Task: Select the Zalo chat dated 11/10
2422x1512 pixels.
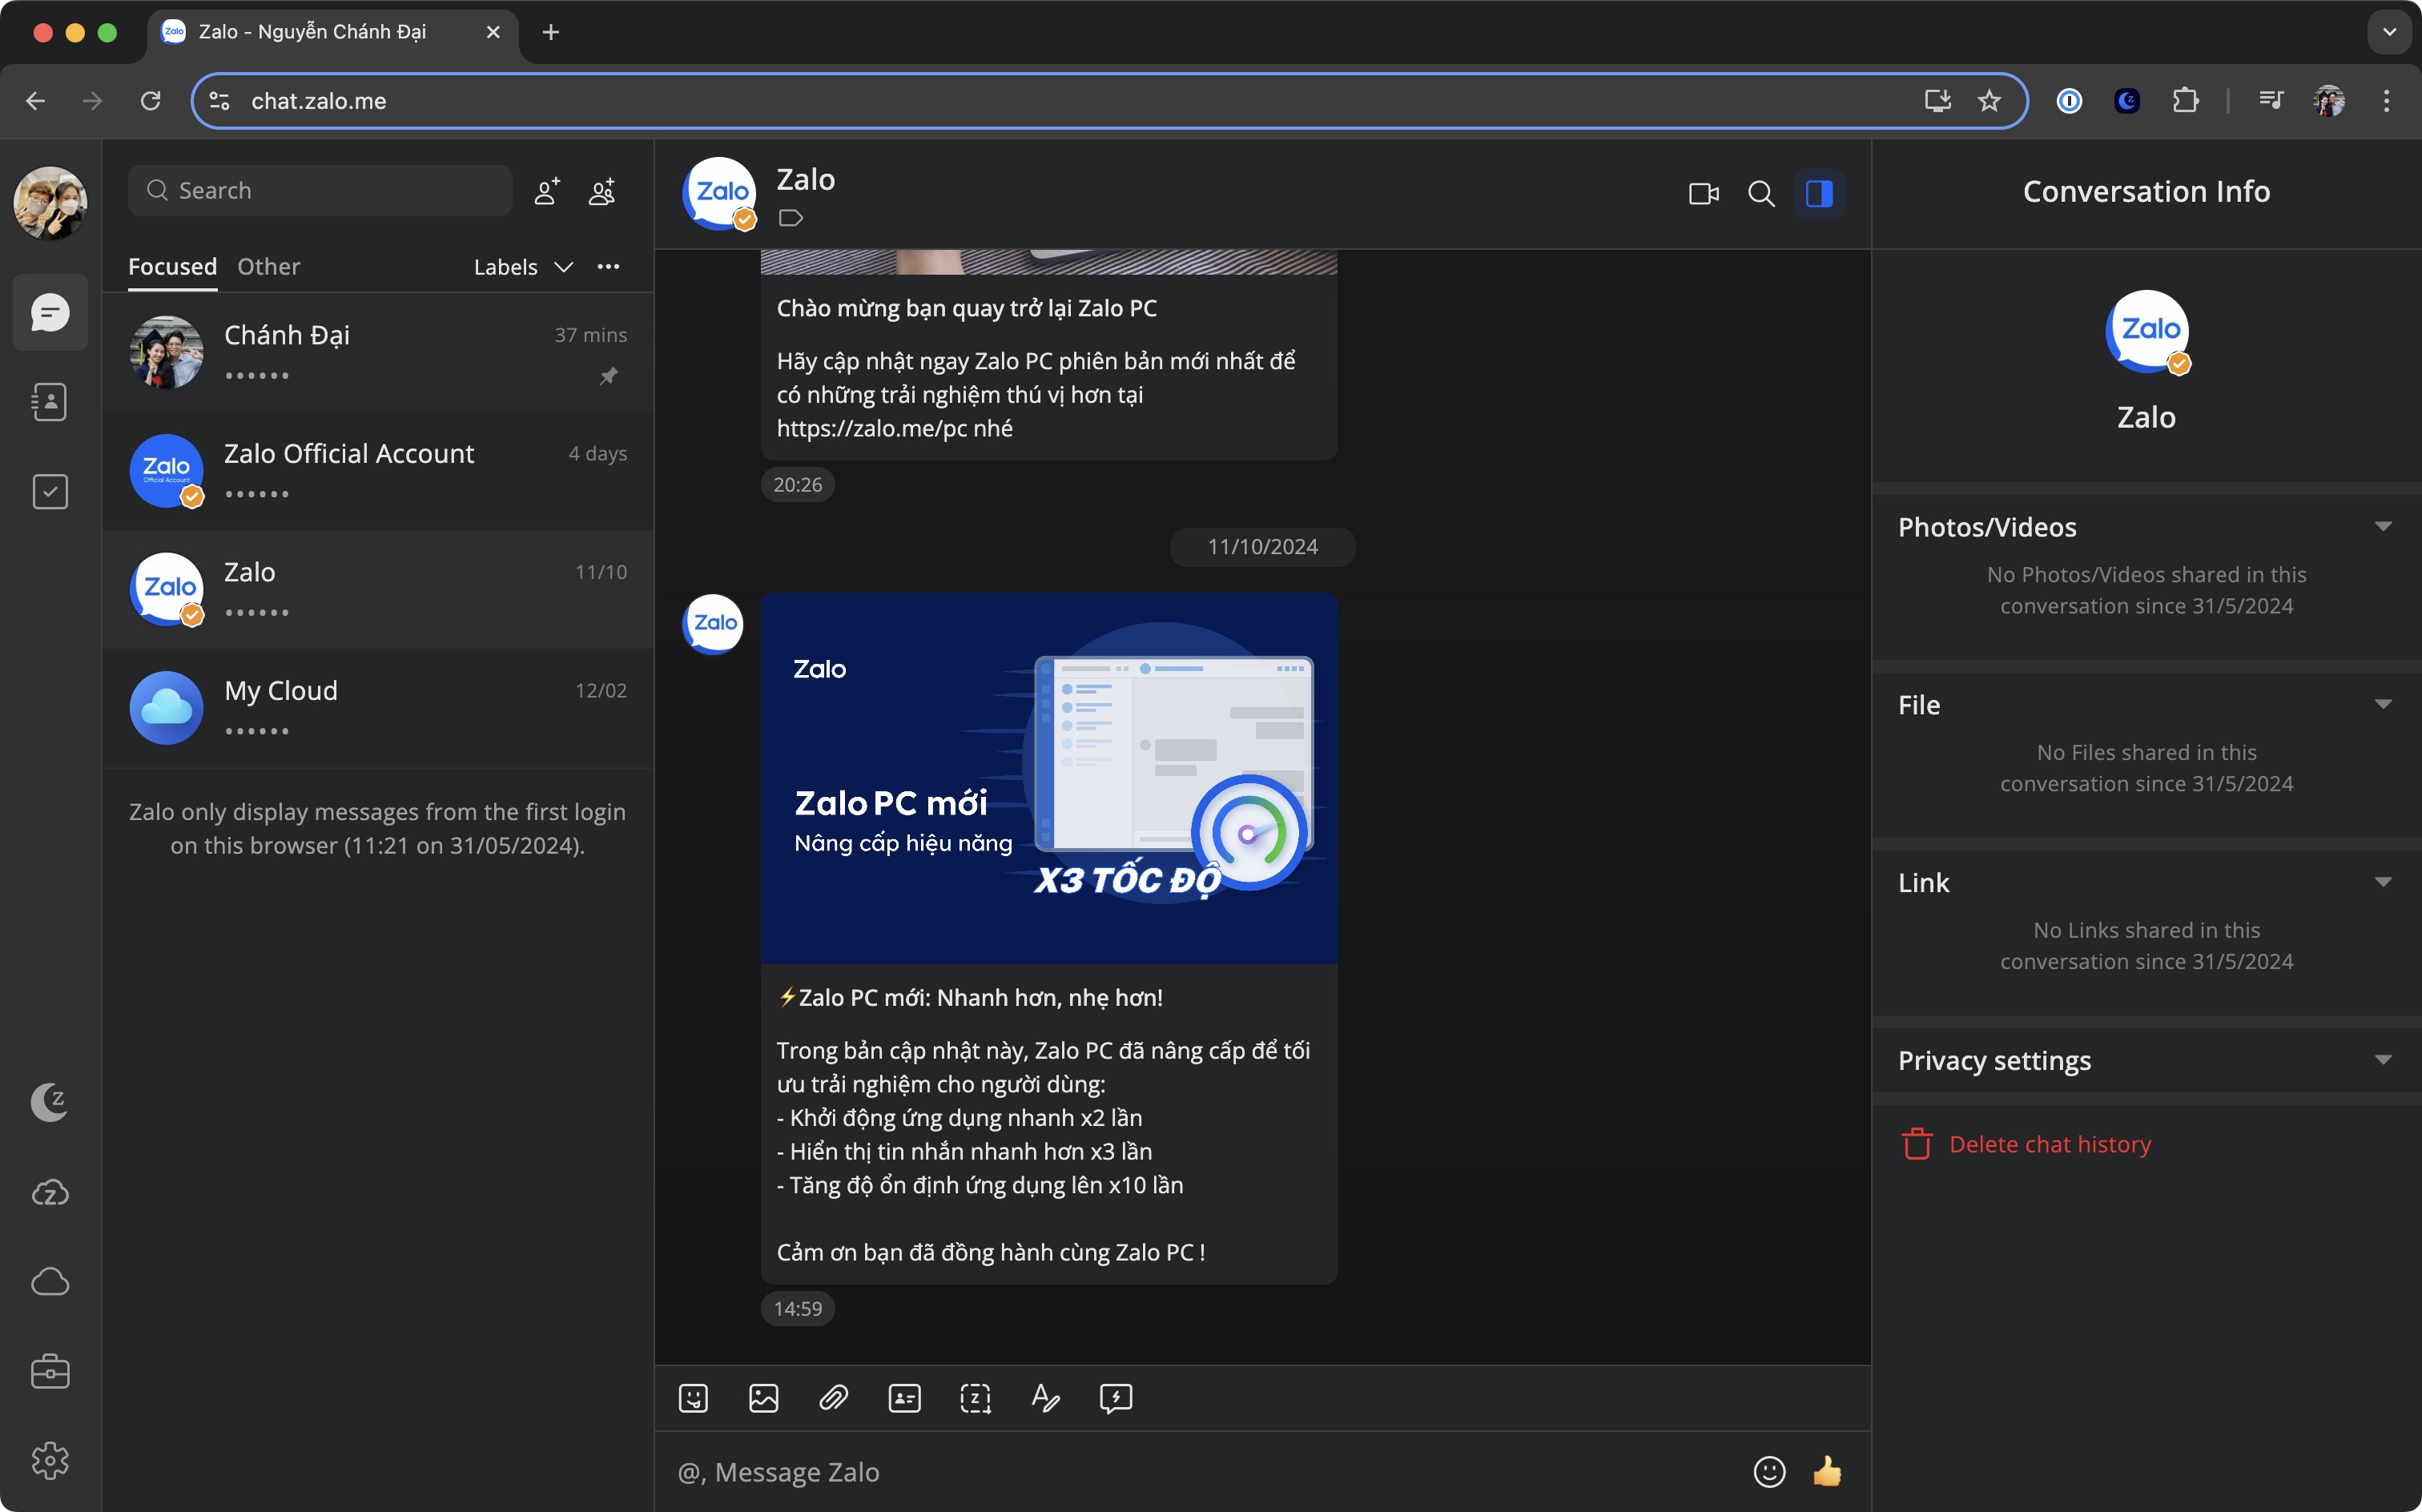Action: (x=378, y=590)
